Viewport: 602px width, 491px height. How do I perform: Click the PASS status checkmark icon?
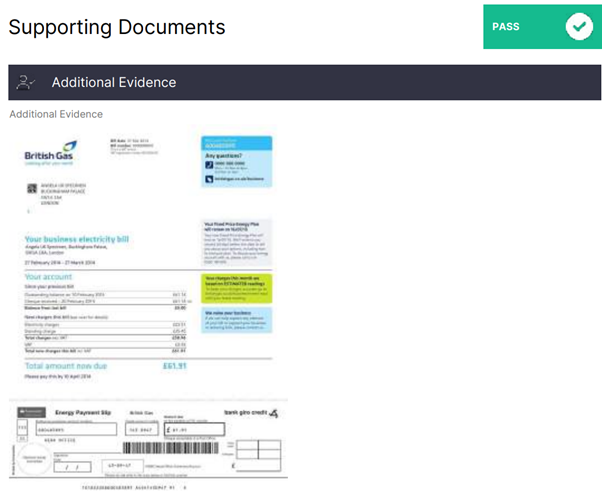(579, 26)
